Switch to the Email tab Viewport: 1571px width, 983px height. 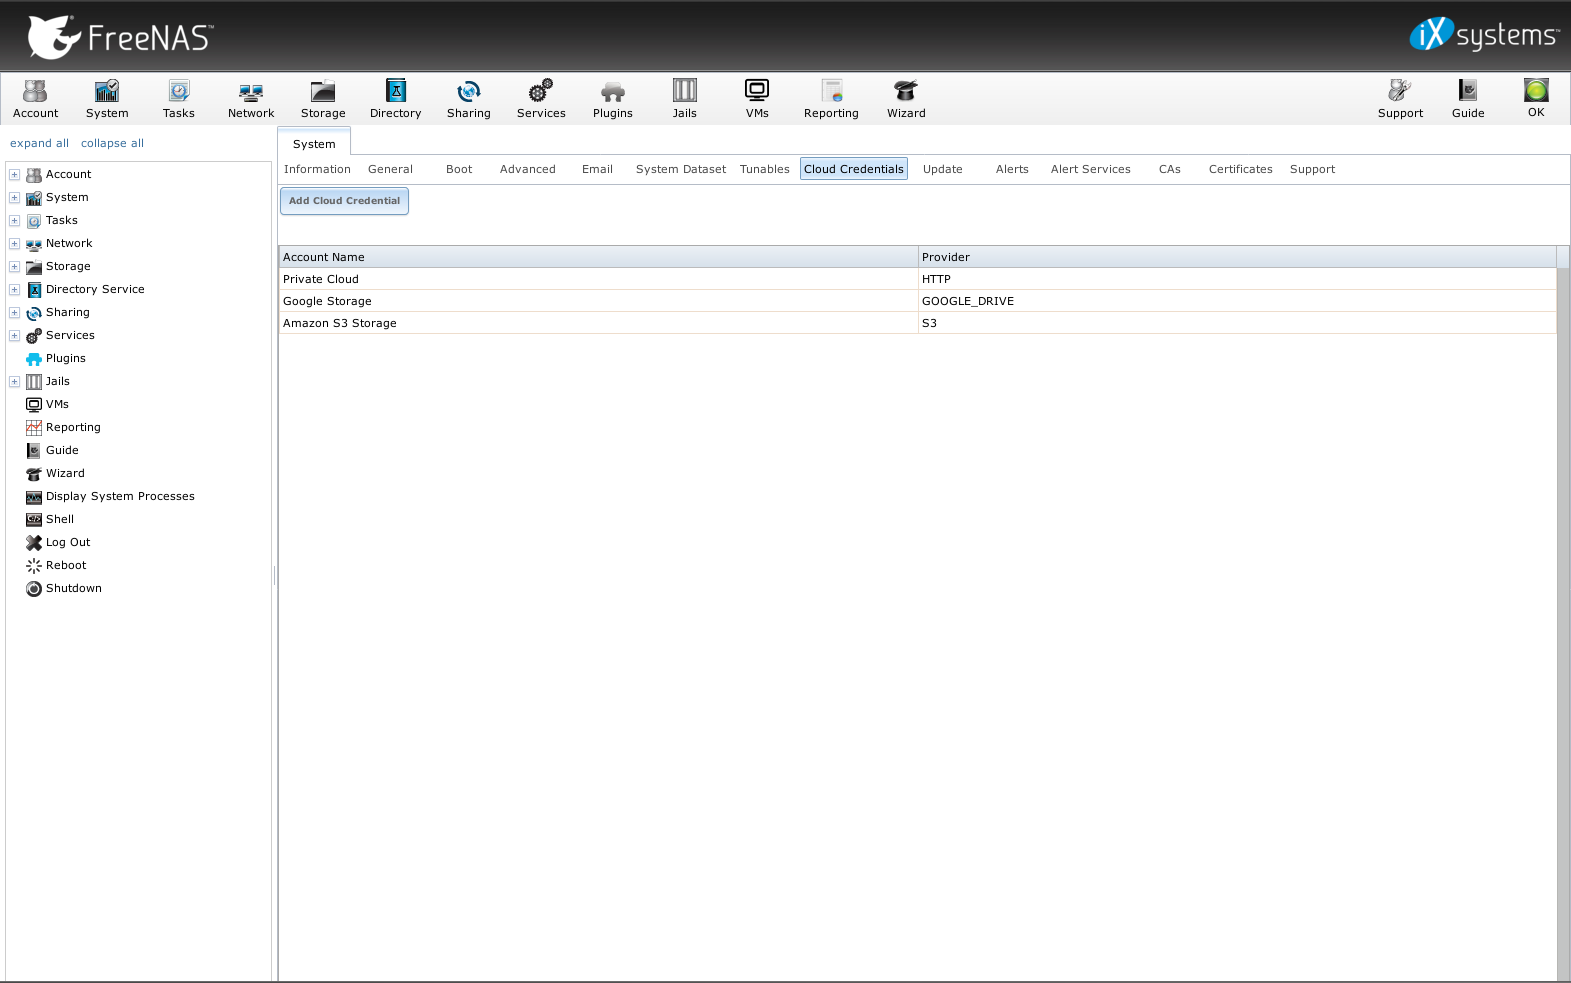tap(597, 169)
